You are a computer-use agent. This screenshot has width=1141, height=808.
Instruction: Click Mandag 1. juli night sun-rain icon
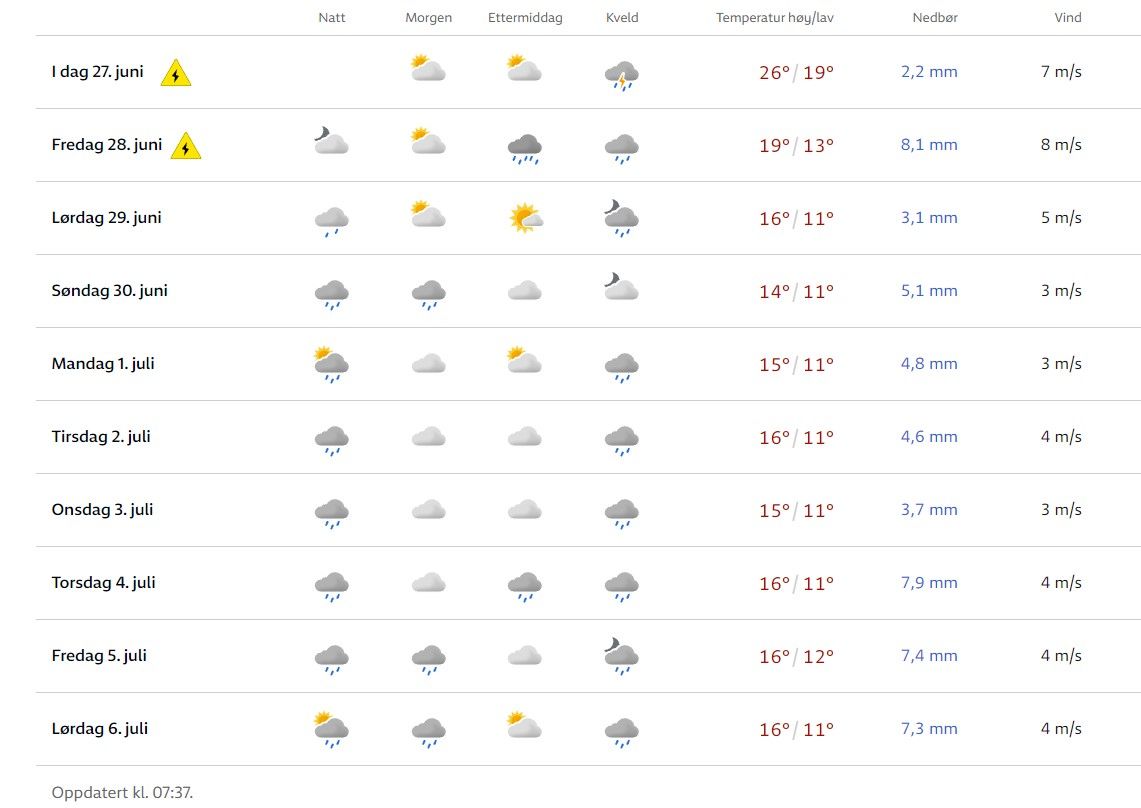331,364
